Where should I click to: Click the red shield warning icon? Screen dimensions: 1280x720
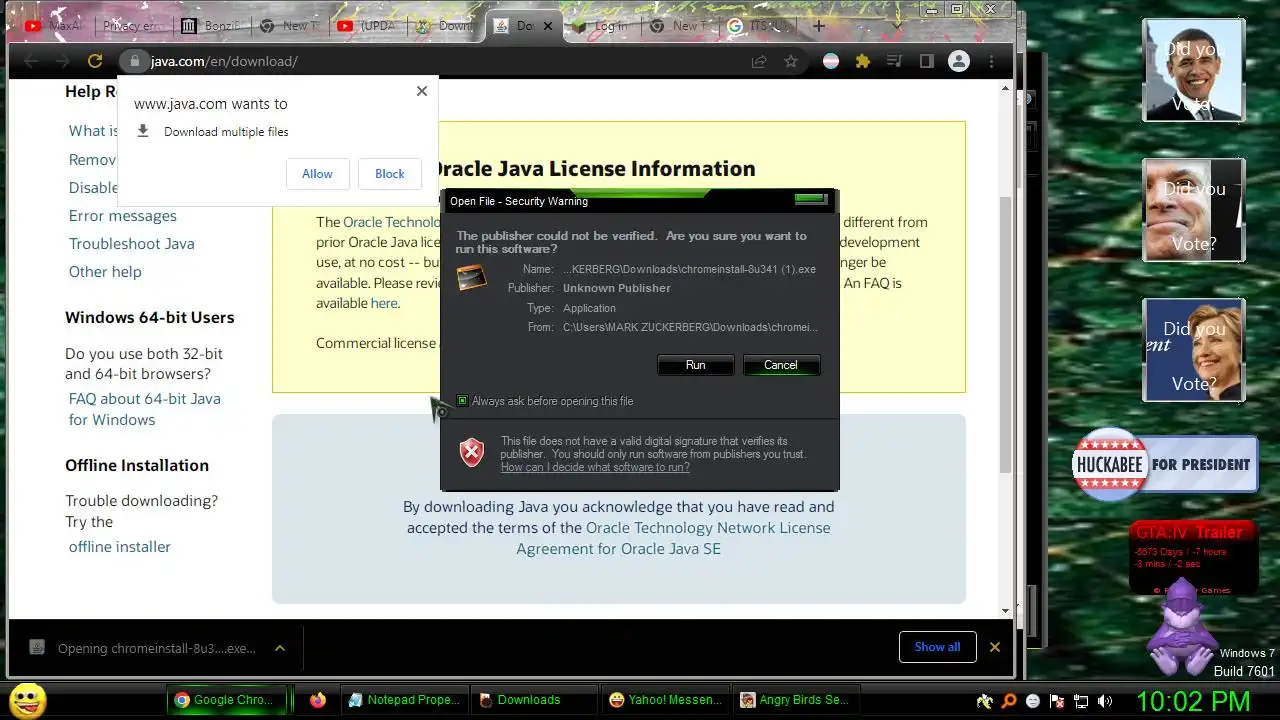click(x=472, y=453)
